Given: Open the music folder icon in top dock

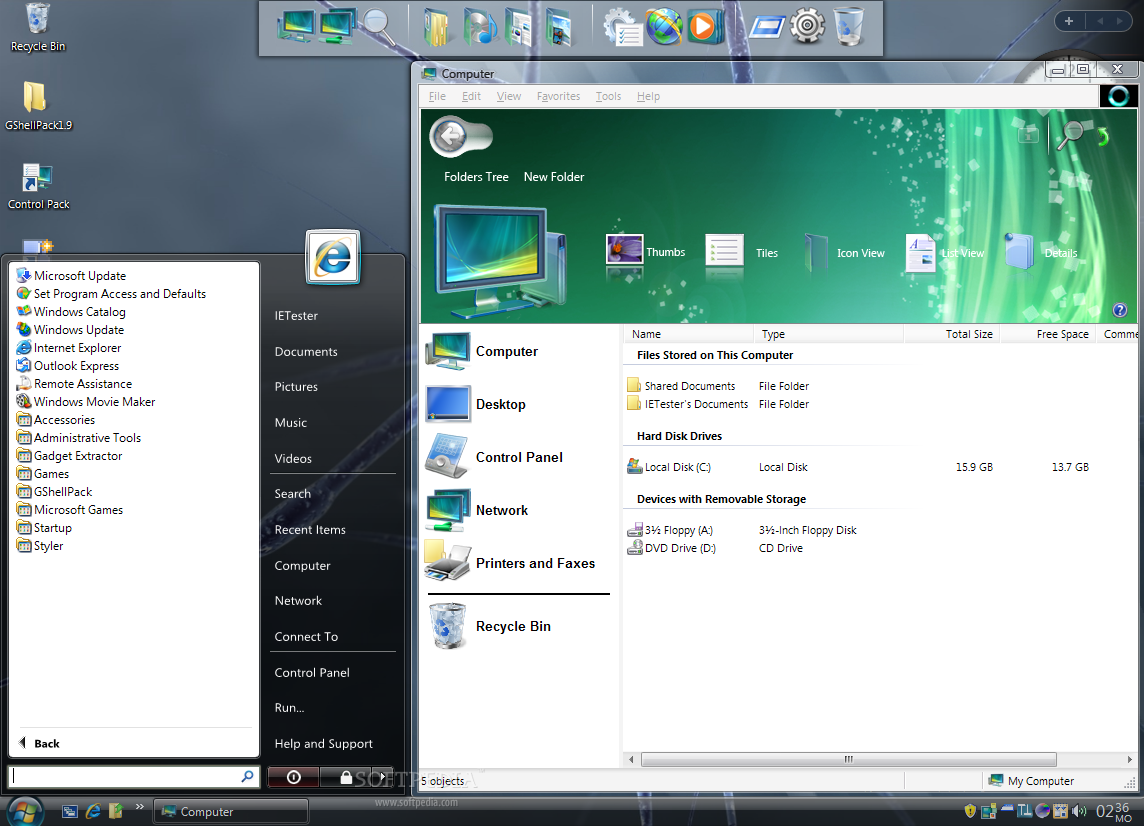Looking at the screenshot, I should click(x=479, y=28).
